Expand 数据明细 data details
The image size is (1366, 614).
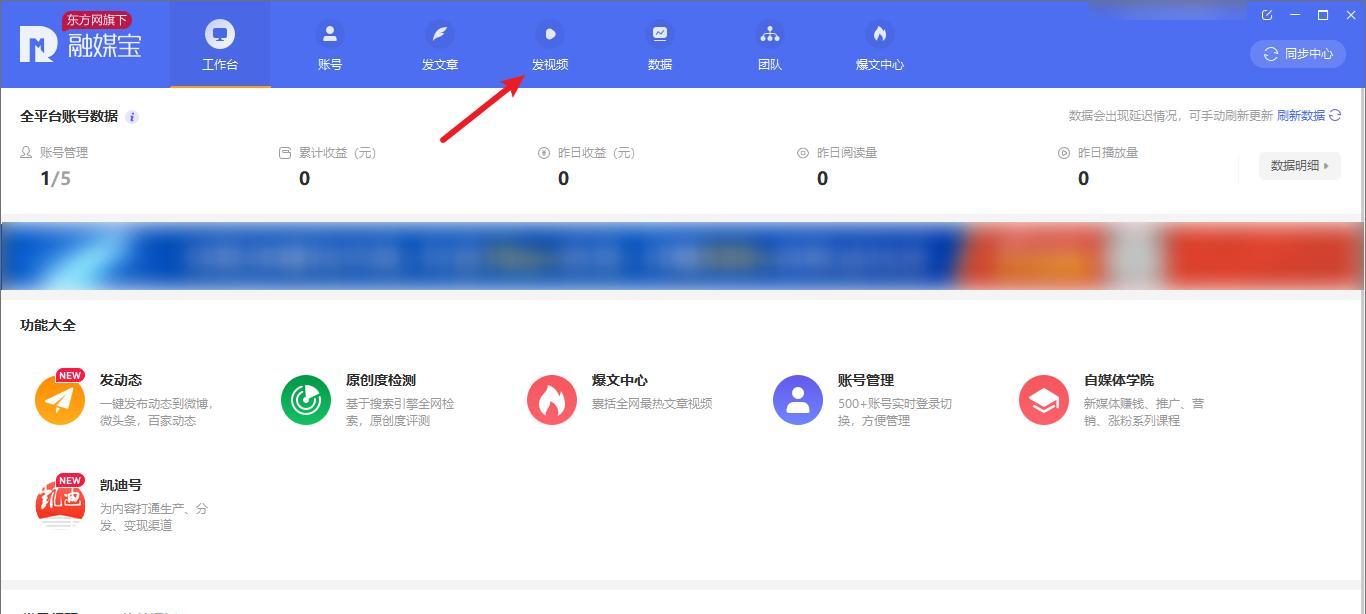click(x=1300, y=166)
